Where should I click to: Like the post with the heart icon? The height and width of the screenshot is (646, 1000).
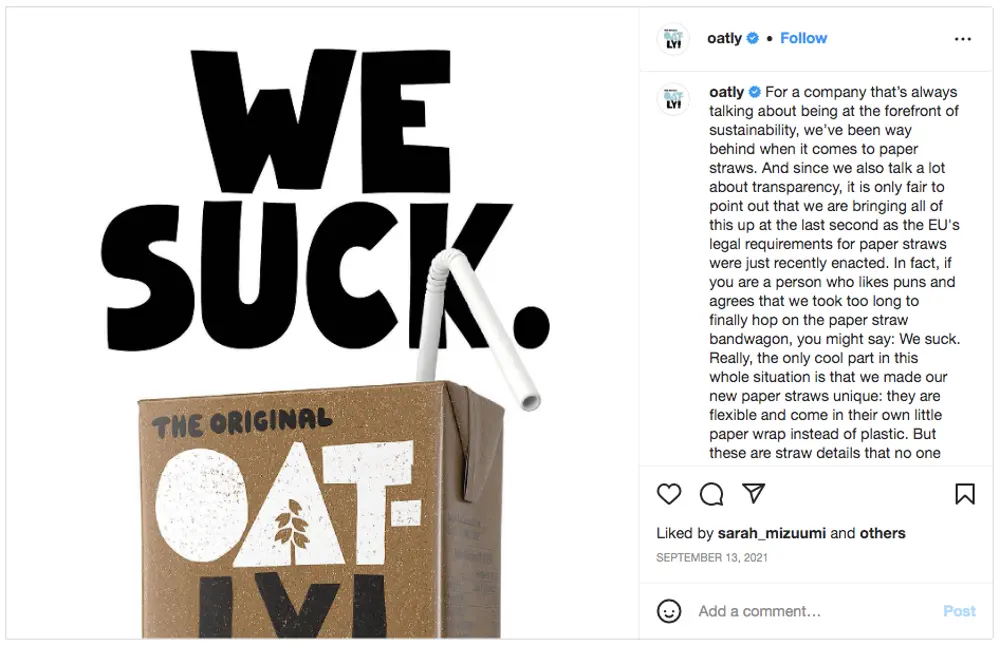[669, 494]
